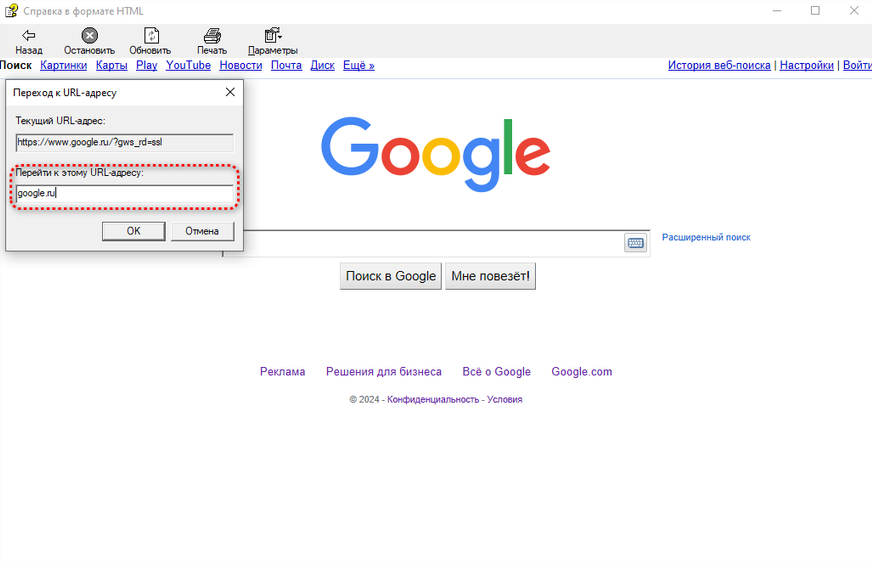Confirm URL jump with the OK button
The width and height of the screenshot is (872, 565).
[x=133, y=231]
